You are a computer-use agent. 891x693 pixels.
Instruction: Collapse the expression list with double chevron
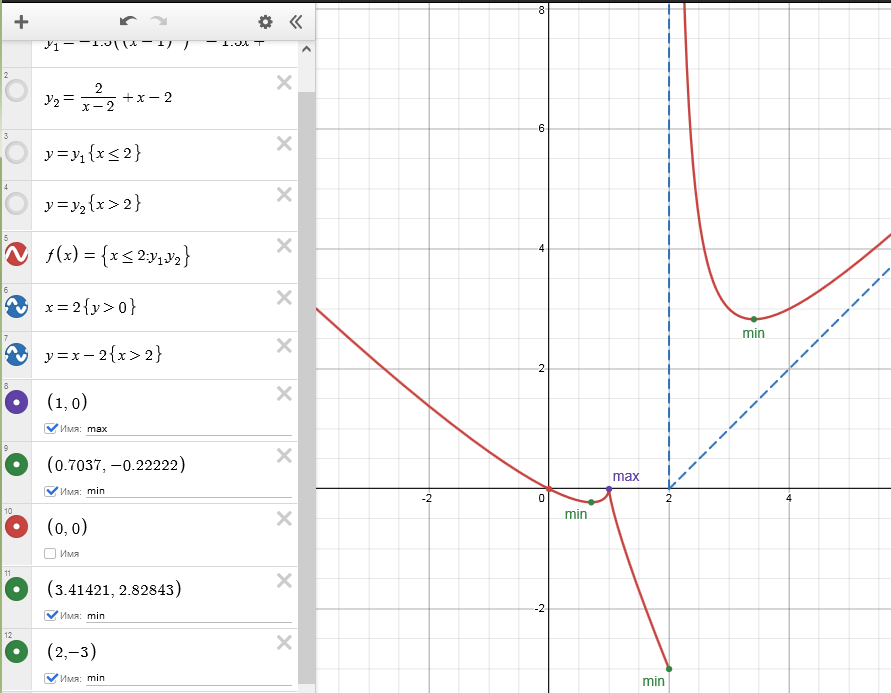(295, 21)
